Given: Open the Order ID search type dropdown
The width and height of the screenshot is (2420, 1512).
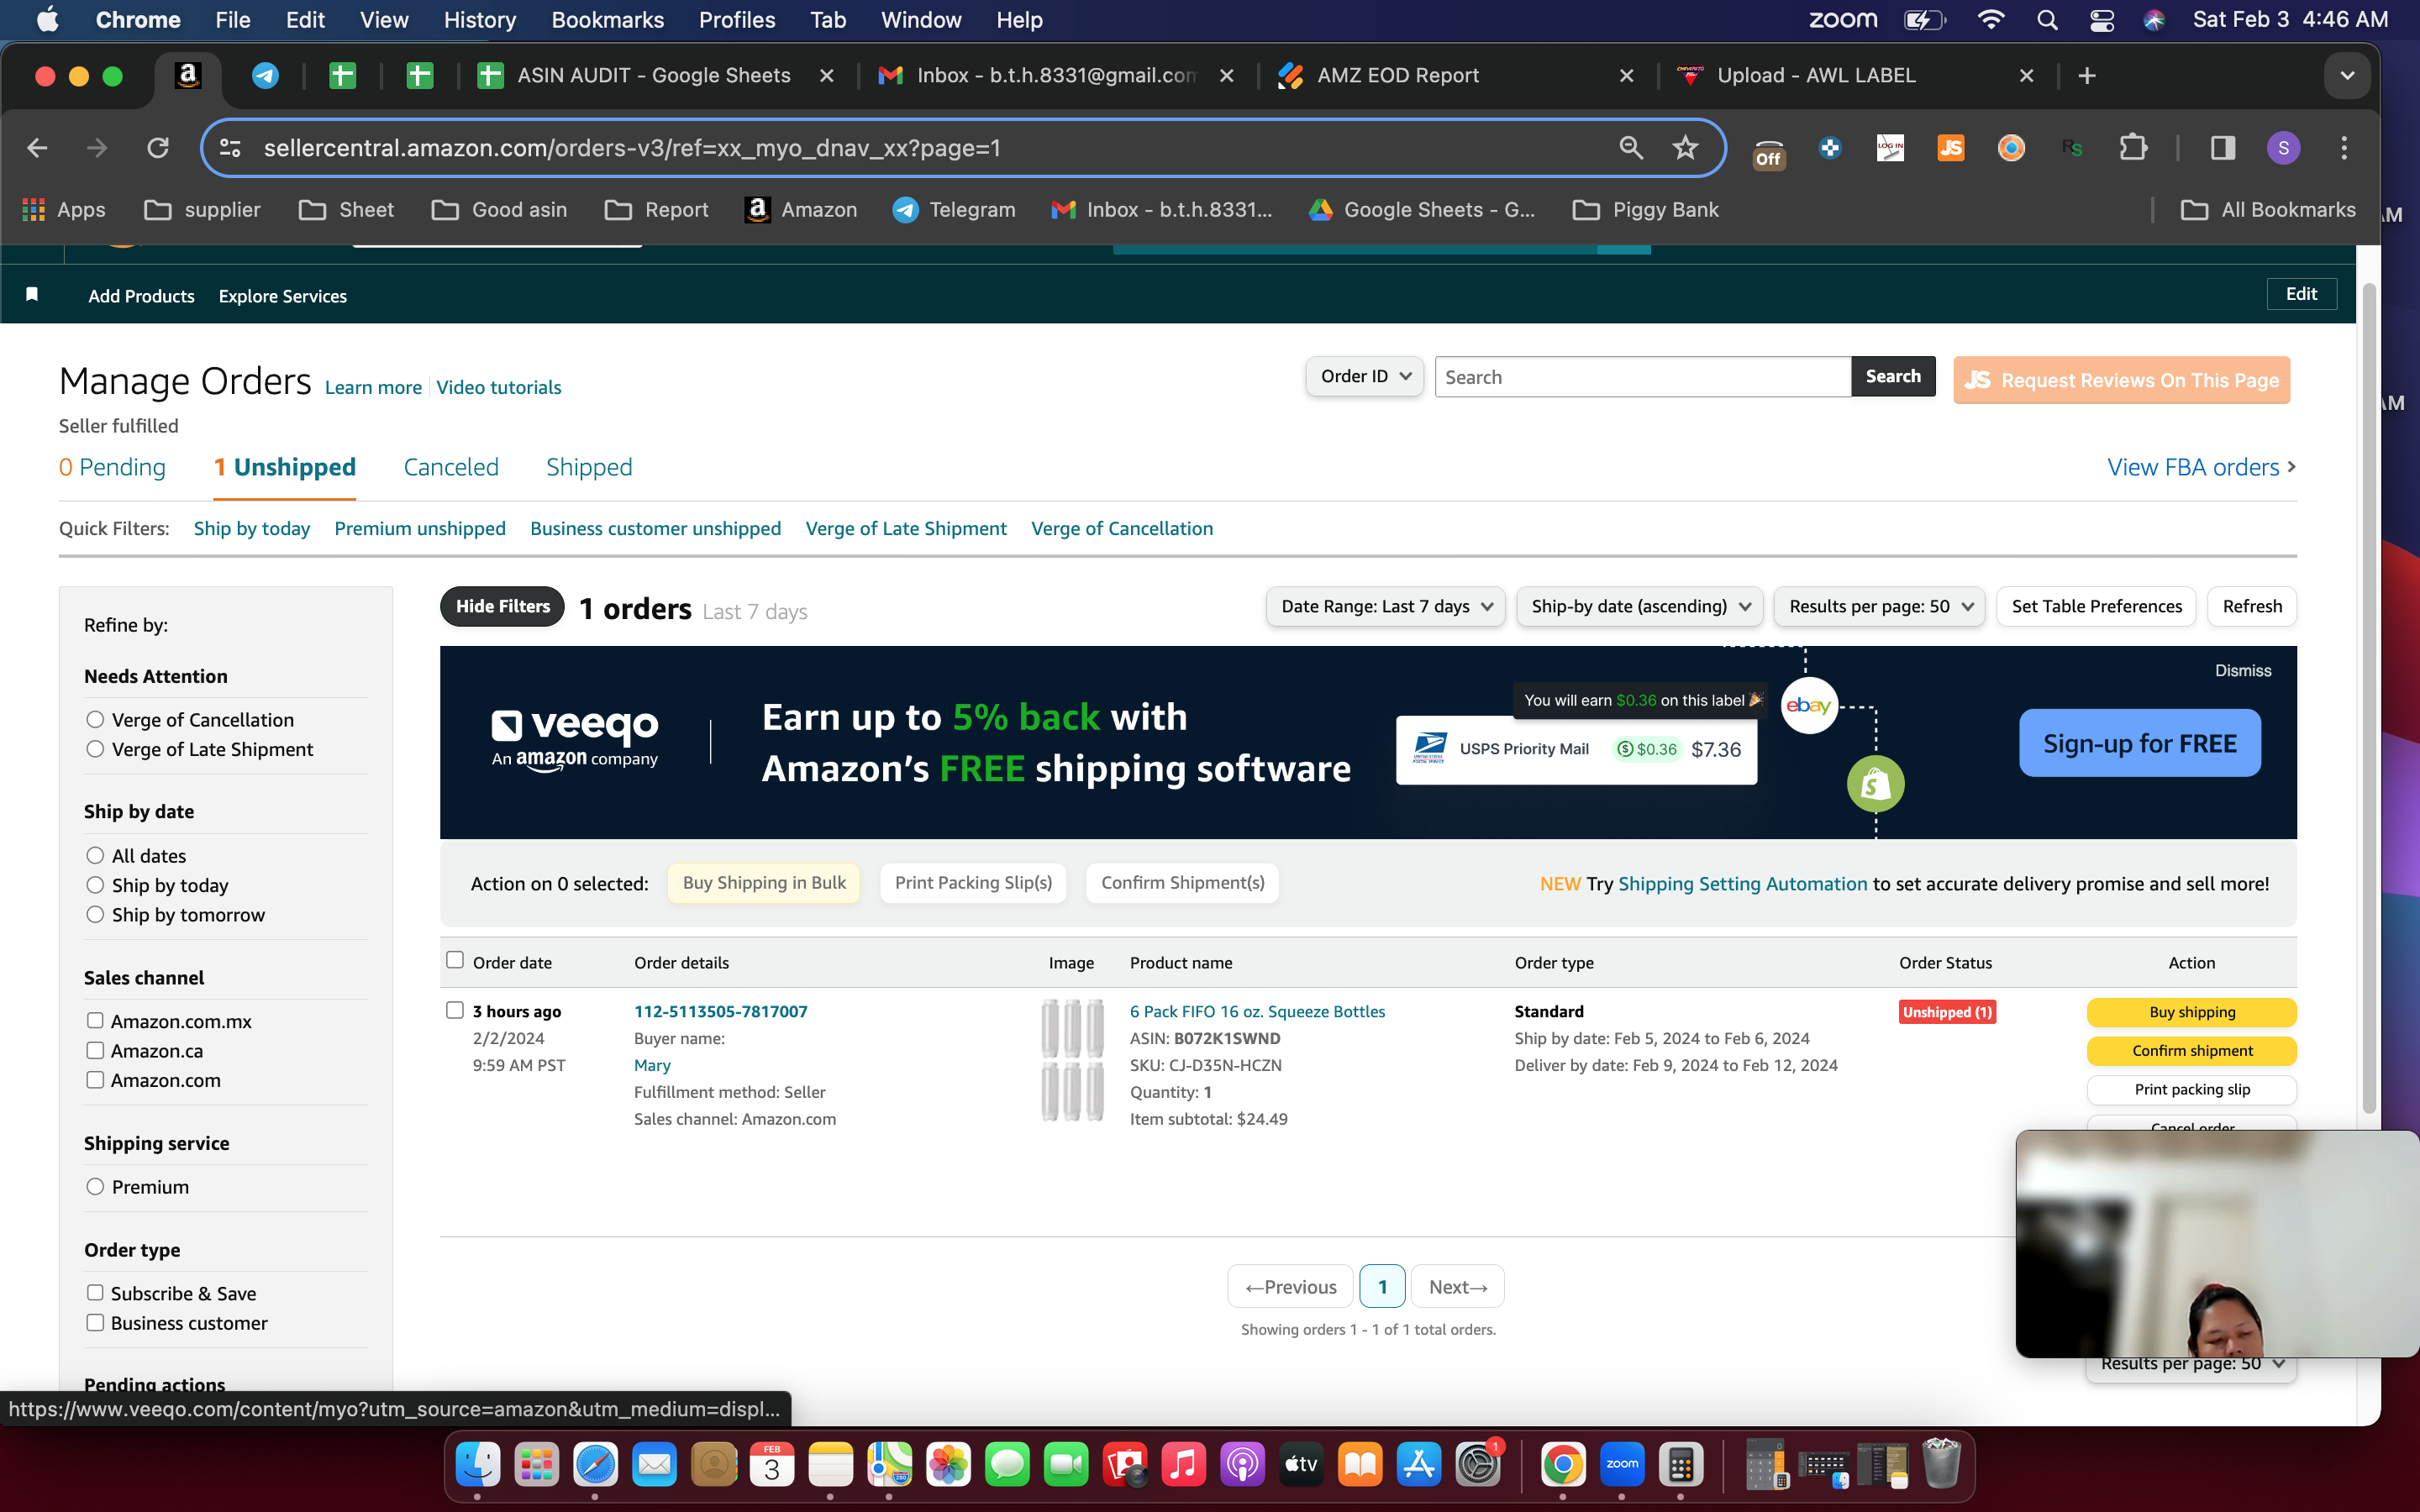Looking at the screenshot, I should [1364, 376].
